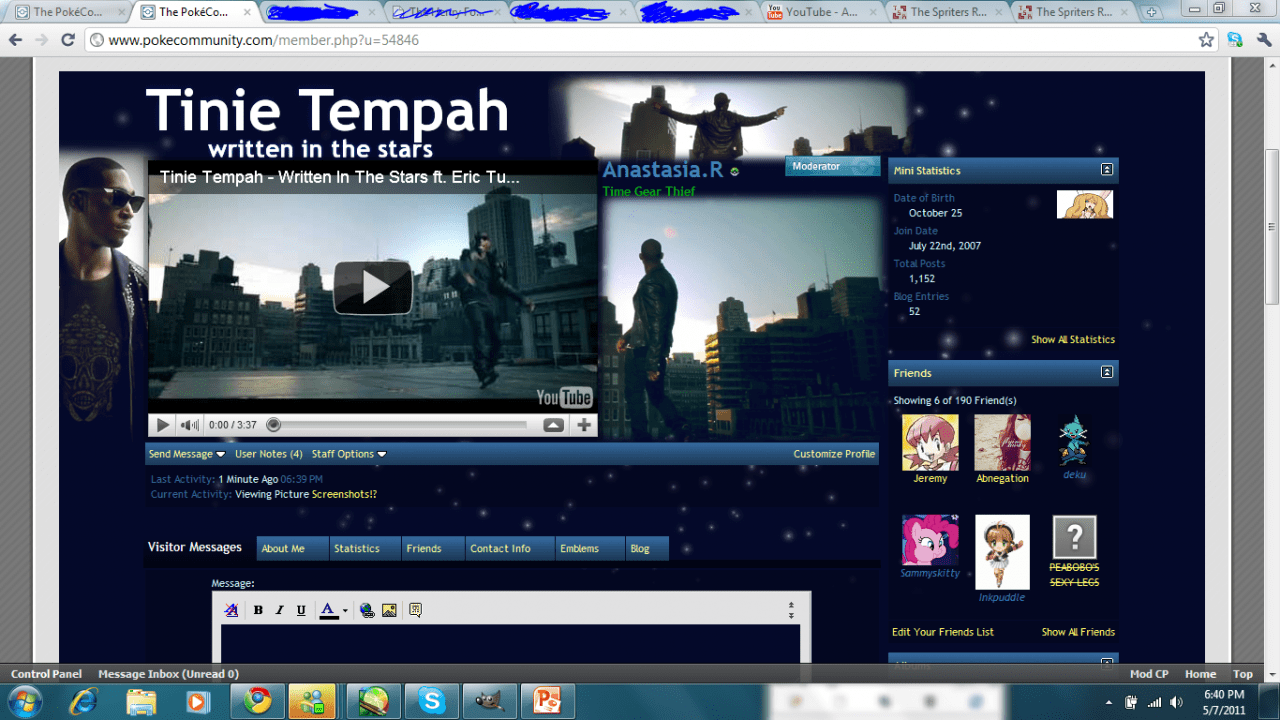Open Skype from Windows taskbar
The width and height of the screenshot is (1280, 720).
[432, 701]
